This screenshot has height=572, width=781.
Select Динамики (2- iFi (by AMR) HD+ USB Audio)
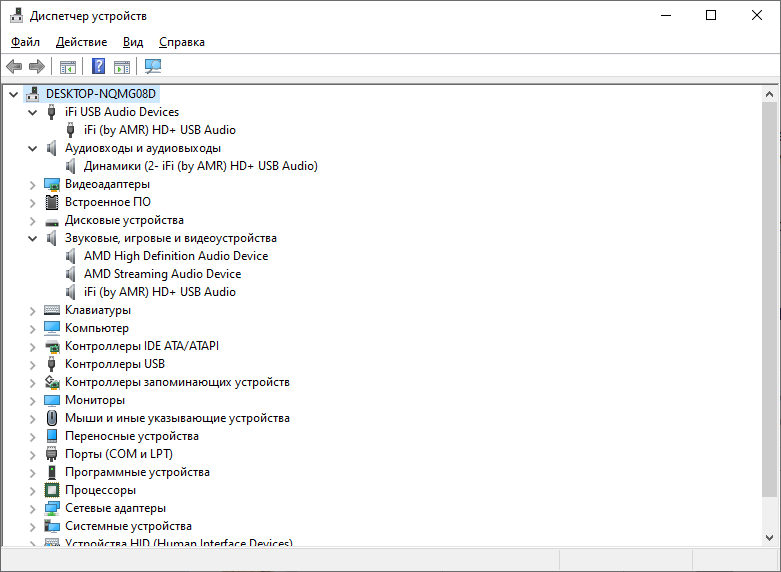pyautogui.click(x=201, y=166)
